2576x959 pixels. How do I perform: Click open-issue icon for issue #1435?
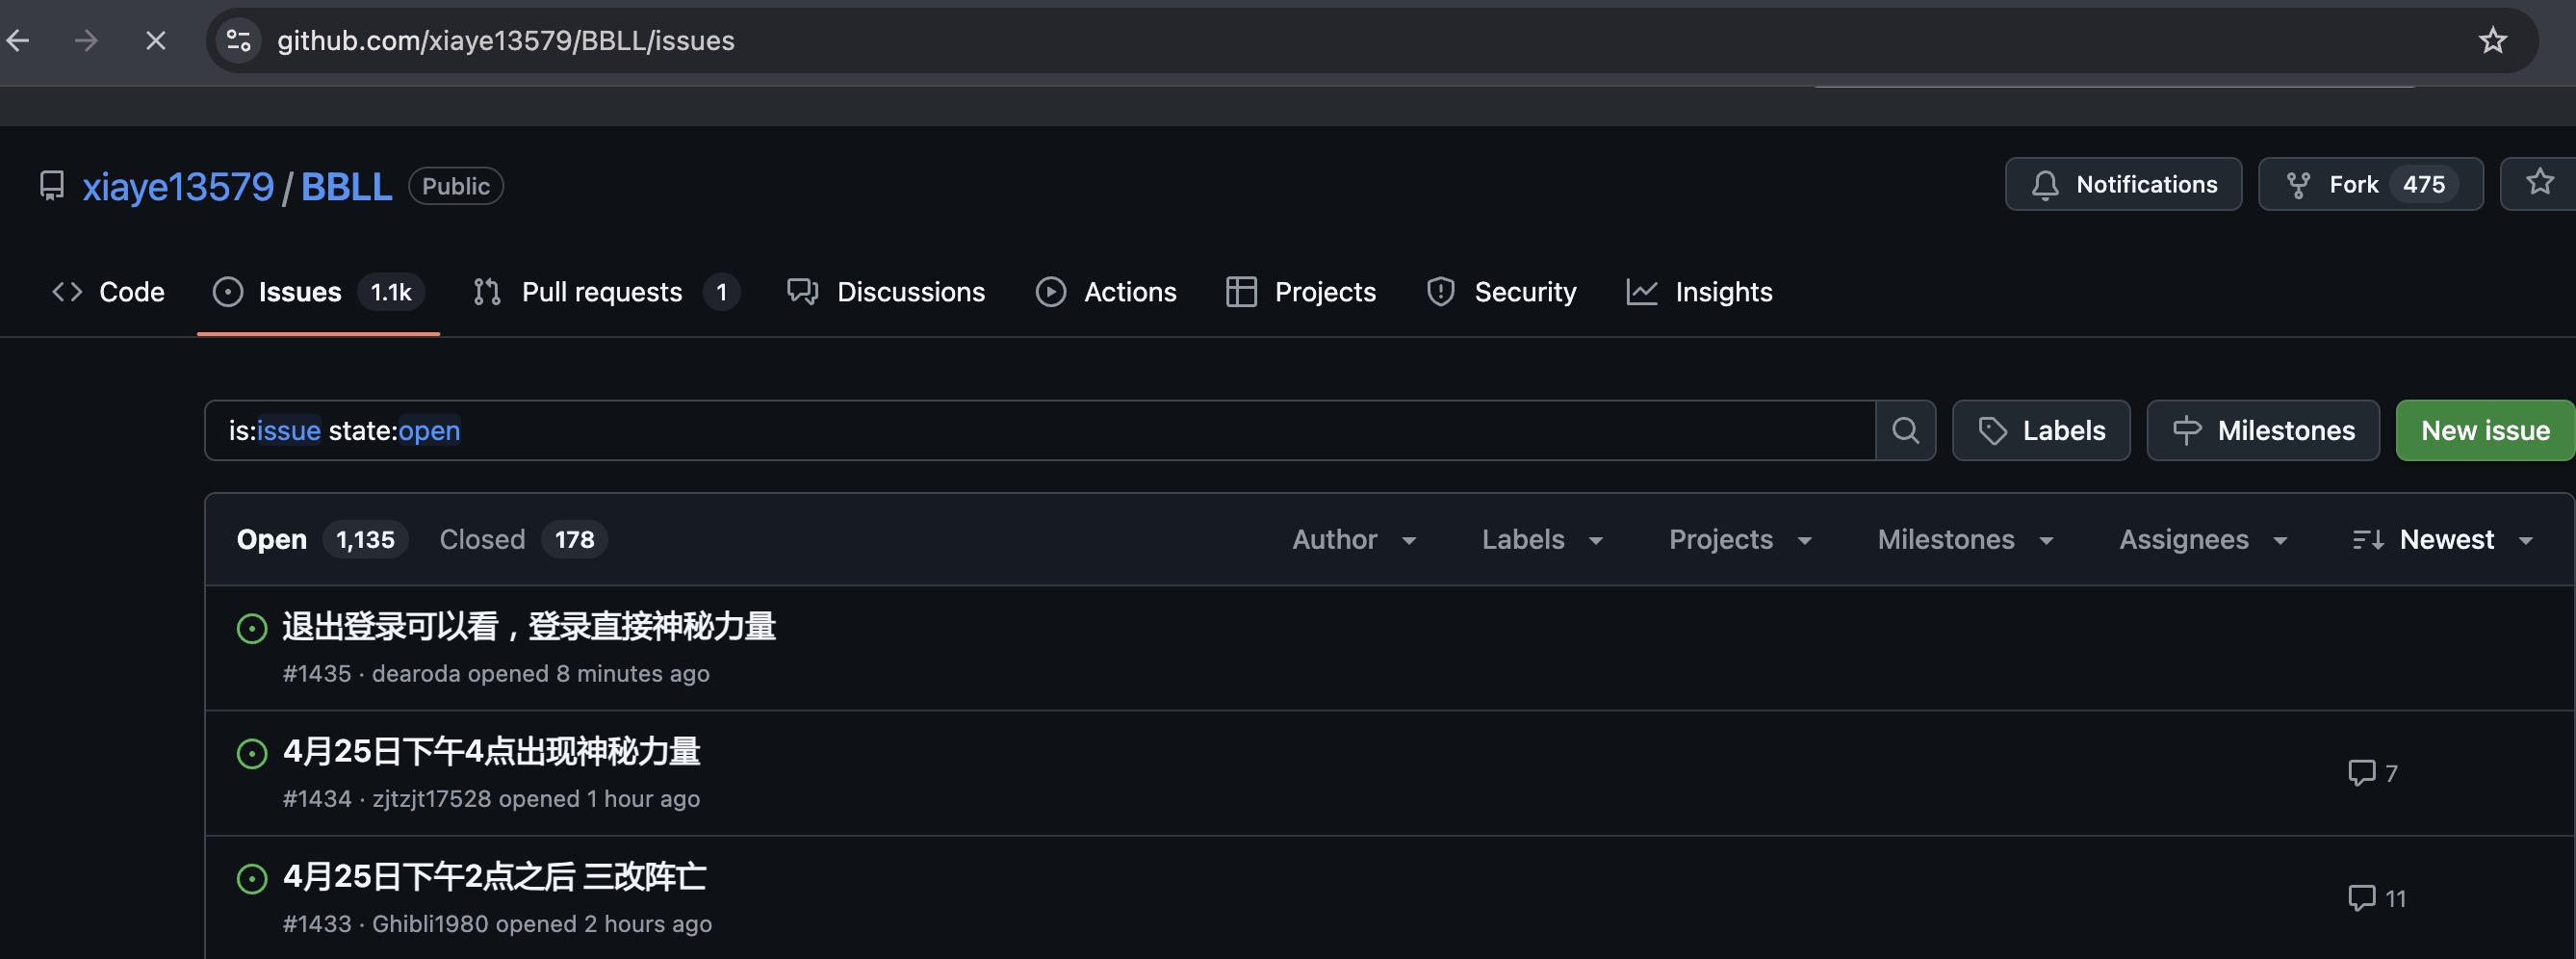(x=252, y=628)
